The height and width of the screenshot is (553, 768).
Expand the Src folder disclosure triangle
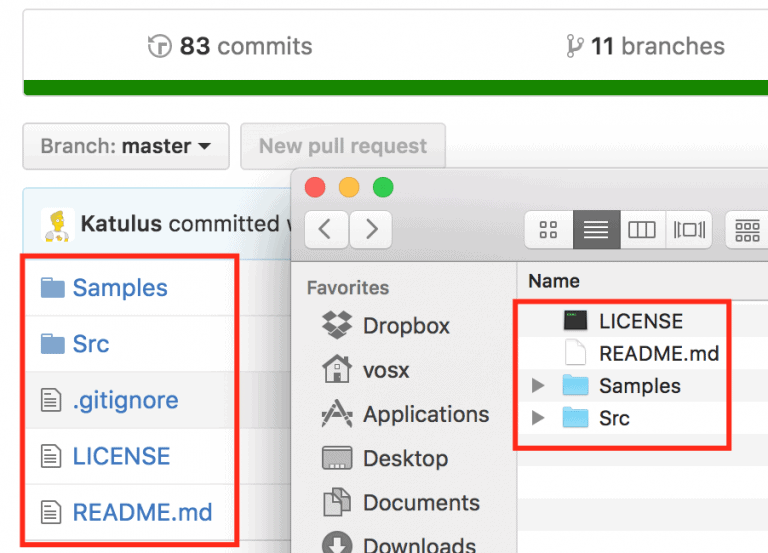(538, 418)
